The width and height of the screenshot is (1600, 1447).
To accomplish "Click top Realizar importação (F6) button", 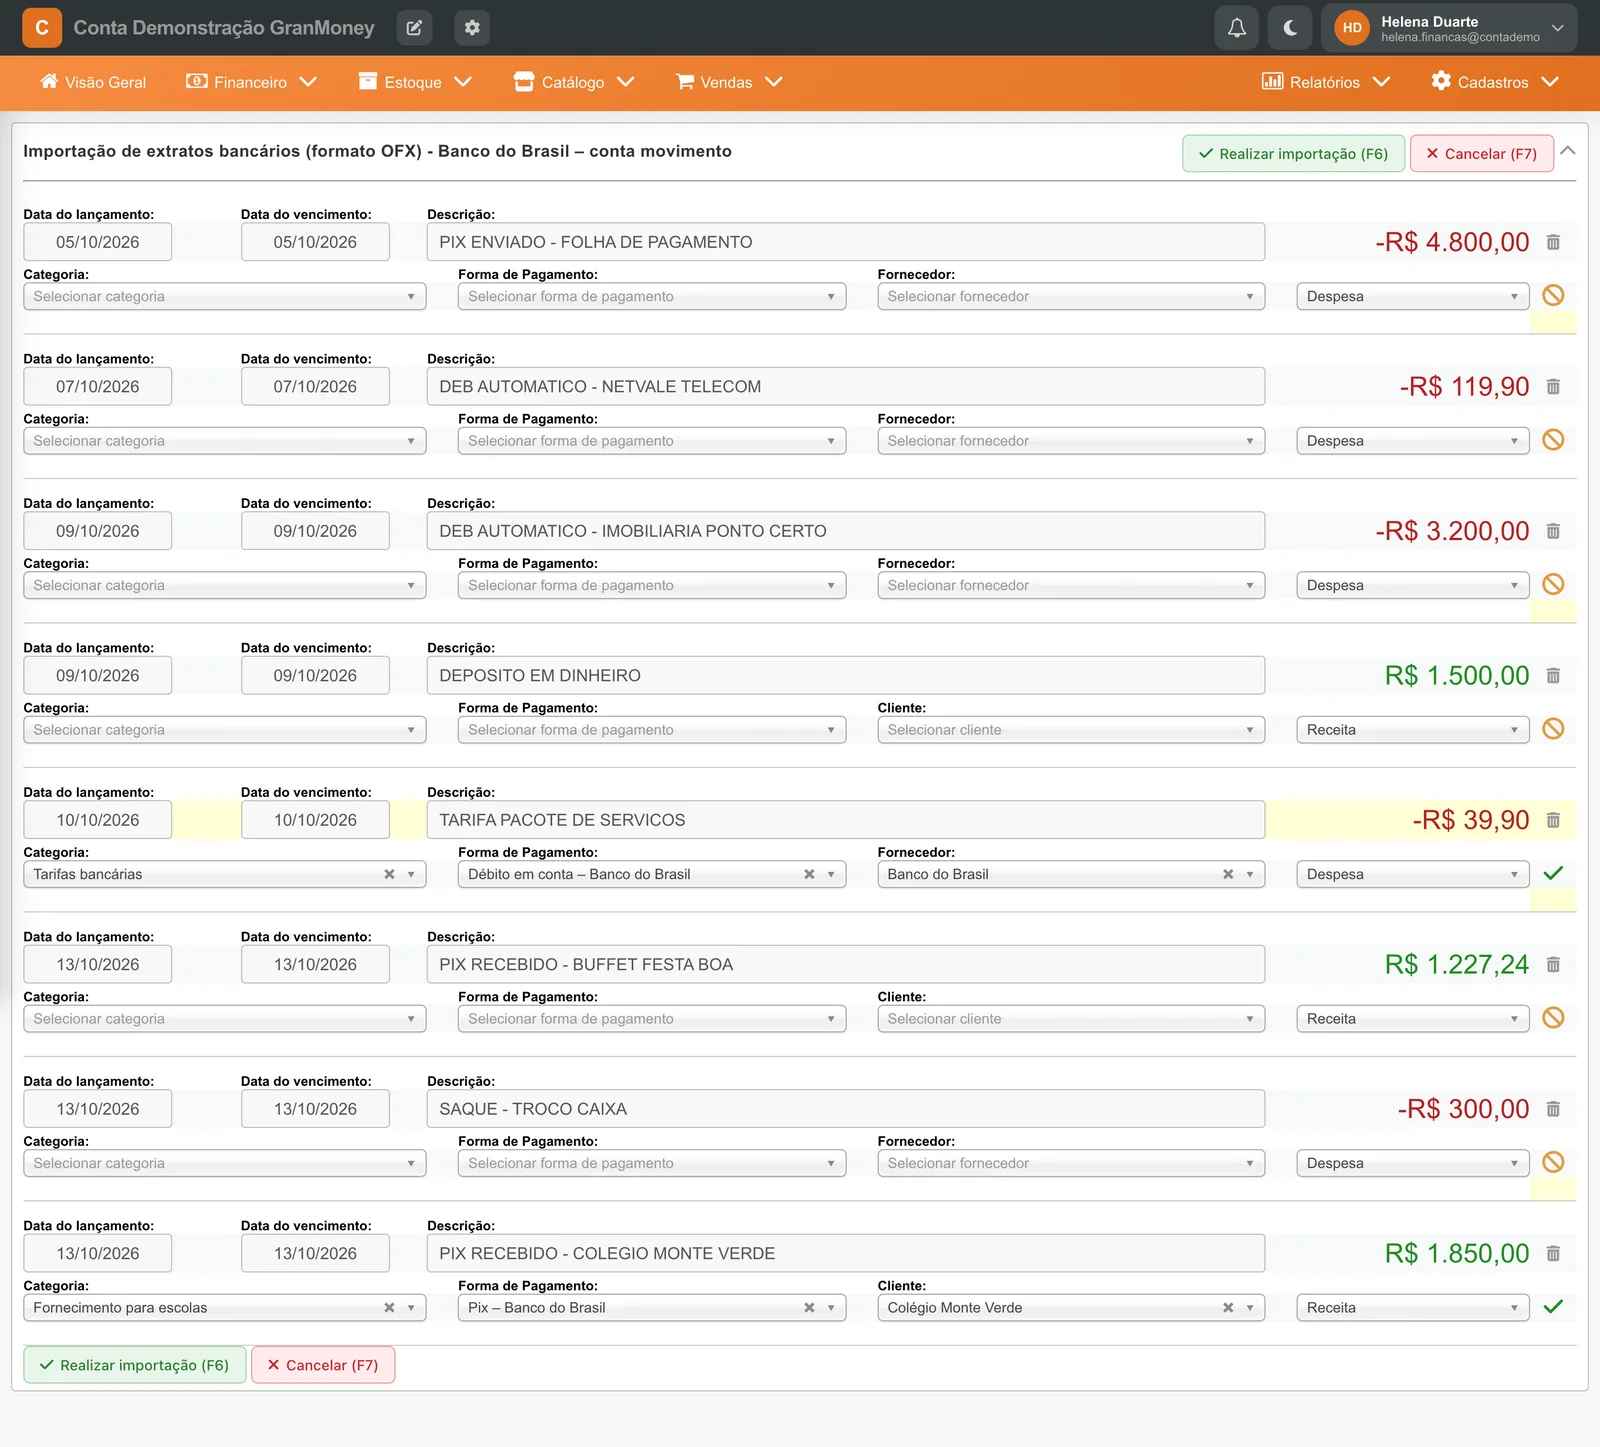I will (1294, 154).
